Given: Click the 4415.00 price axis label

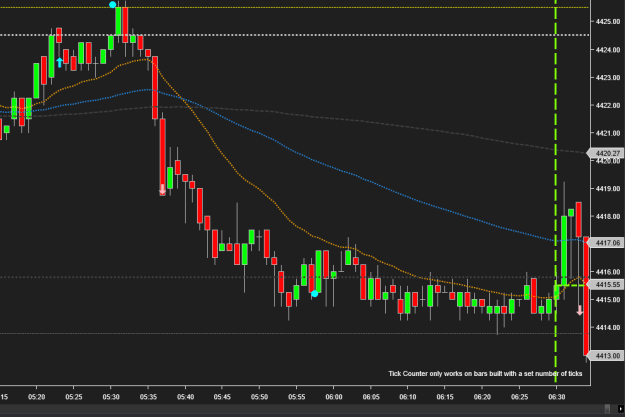Looking at the screenshot, I should (x=608, y=299).
